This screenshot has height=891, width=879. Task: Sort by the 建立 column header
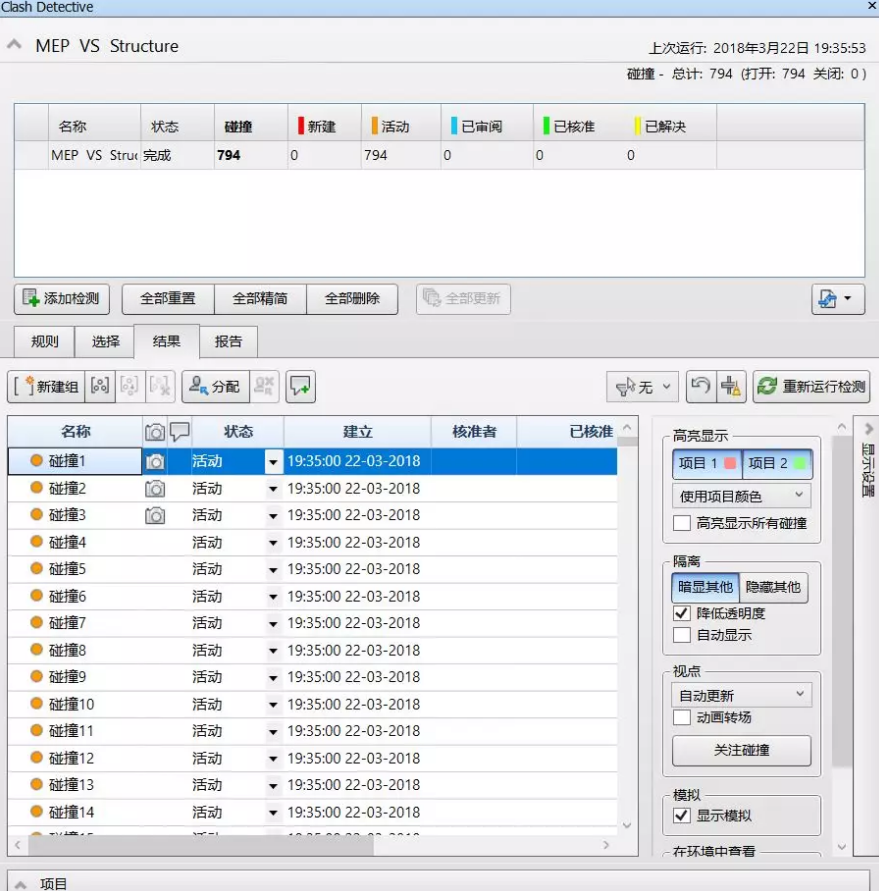357,432
